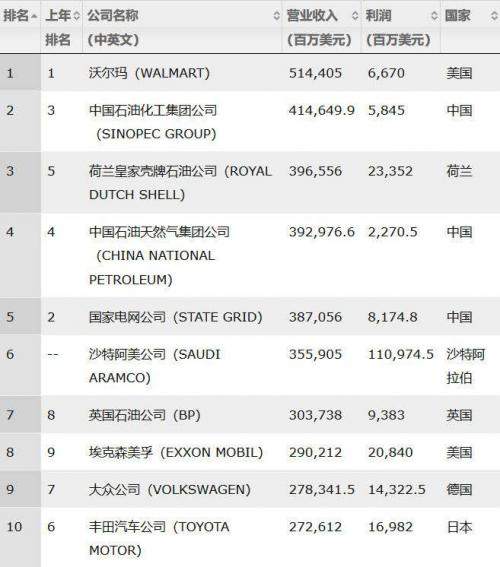Click sort arrows beside 上年排名 header
Viewport: 500px width, 567px height.
point(76,16)
